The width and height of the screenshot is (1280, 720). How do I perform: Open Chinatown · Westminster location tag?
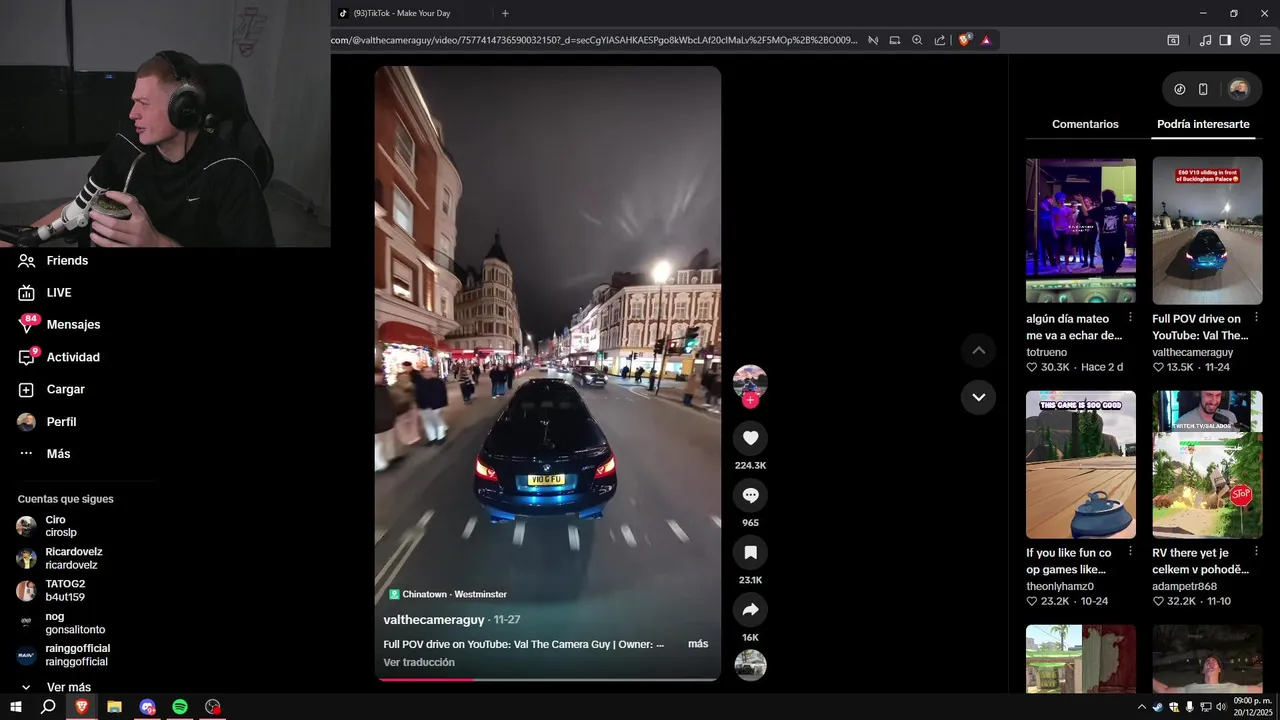pos(448,594)
